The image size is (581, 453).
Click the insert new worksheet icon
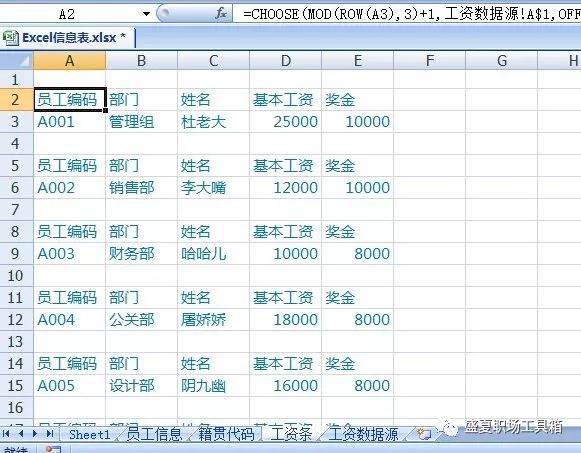click(x=424, y=434)
